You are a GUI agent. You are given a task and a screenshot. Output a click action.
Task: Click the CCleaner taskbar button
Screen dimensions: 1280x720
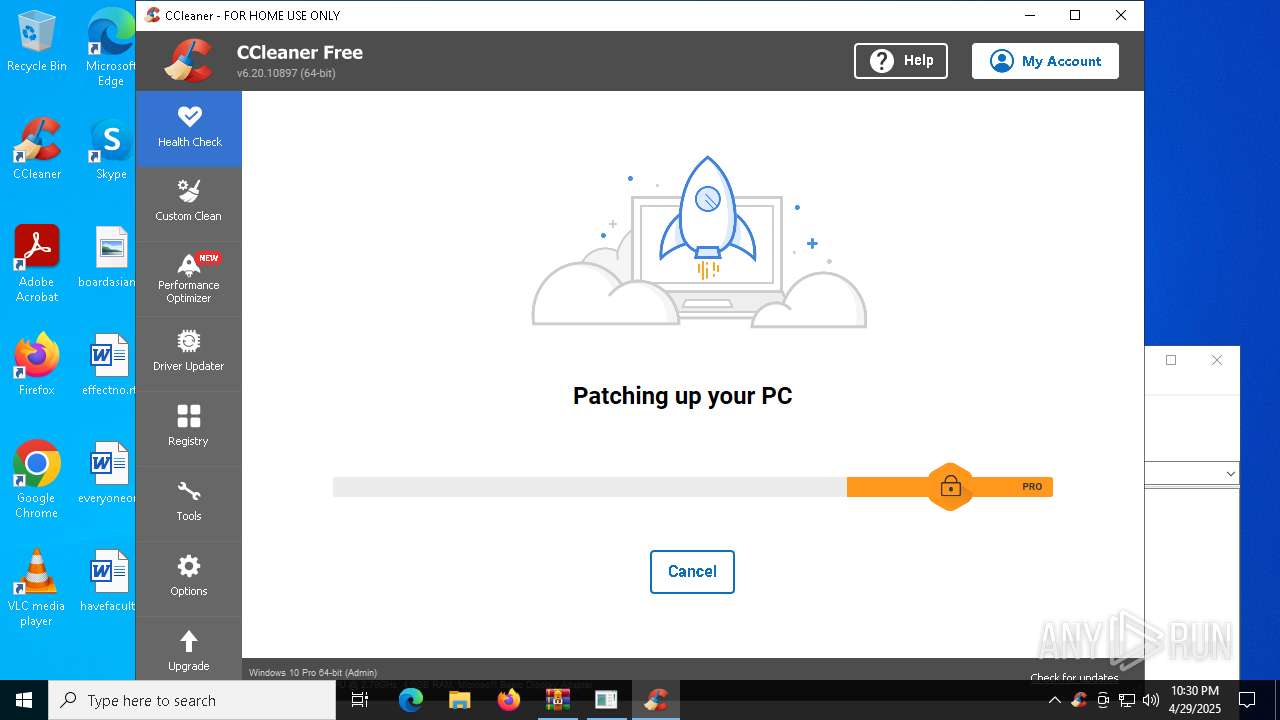656,700
